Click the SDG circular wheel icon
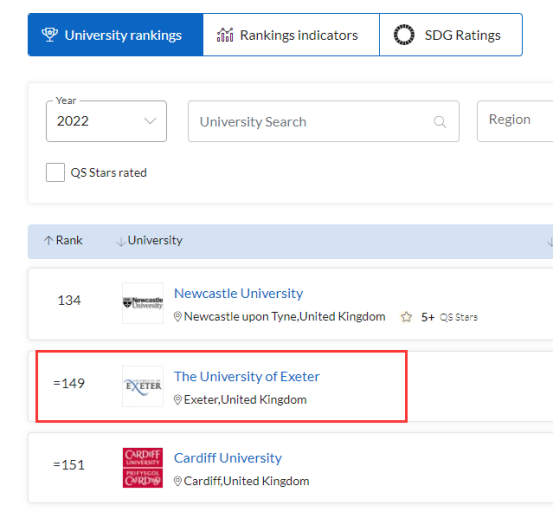Viewport: 554px width, 512px height. point(404,35)
